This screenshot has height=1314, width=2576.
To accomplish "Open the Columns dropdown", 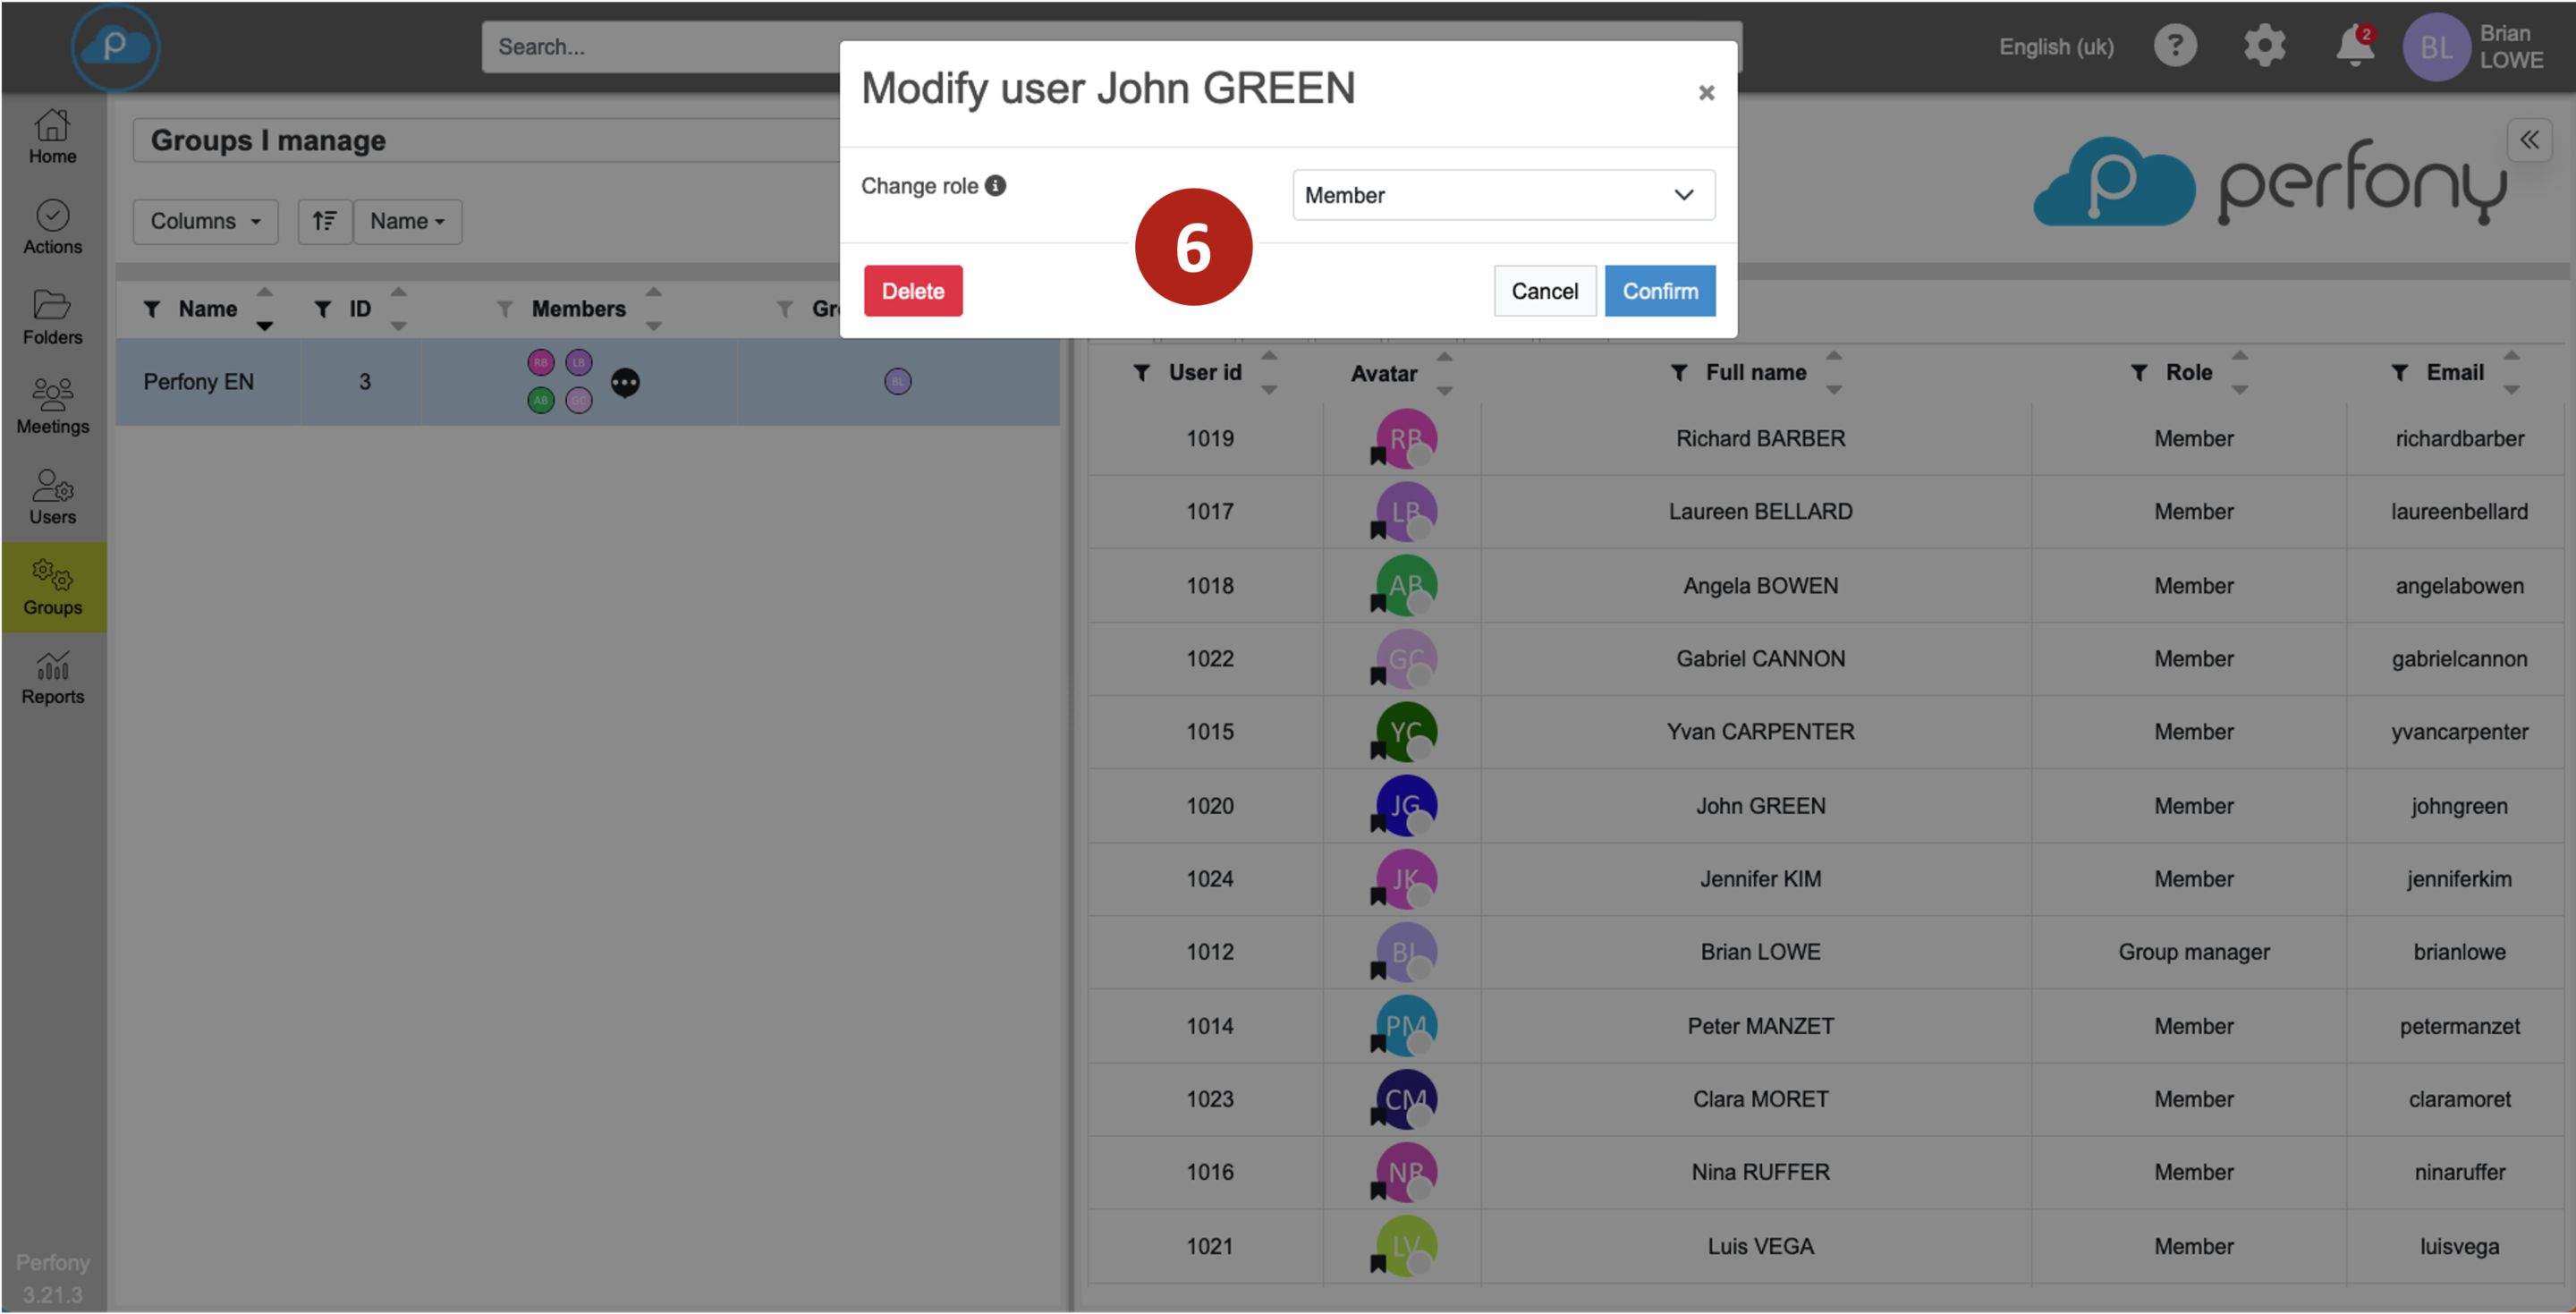I will coord(205,221).
